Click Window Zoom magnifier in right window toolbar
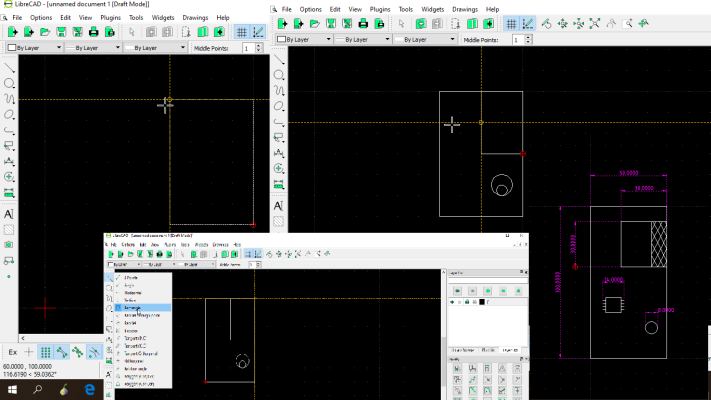 [x=627, y=24]
